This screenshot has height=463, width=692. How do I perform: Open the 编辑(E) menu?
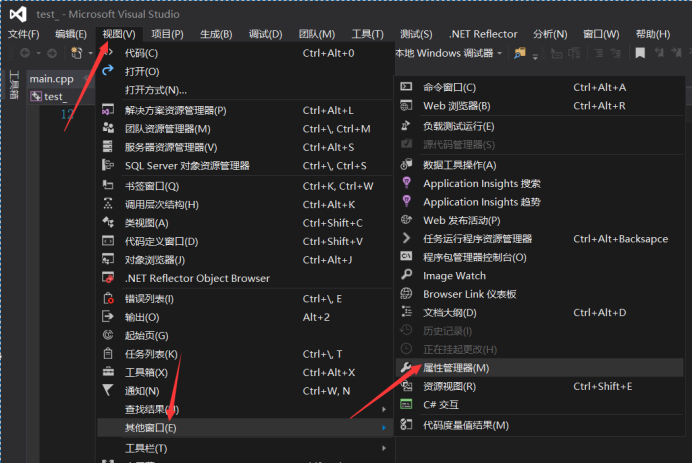pos(71,34)
